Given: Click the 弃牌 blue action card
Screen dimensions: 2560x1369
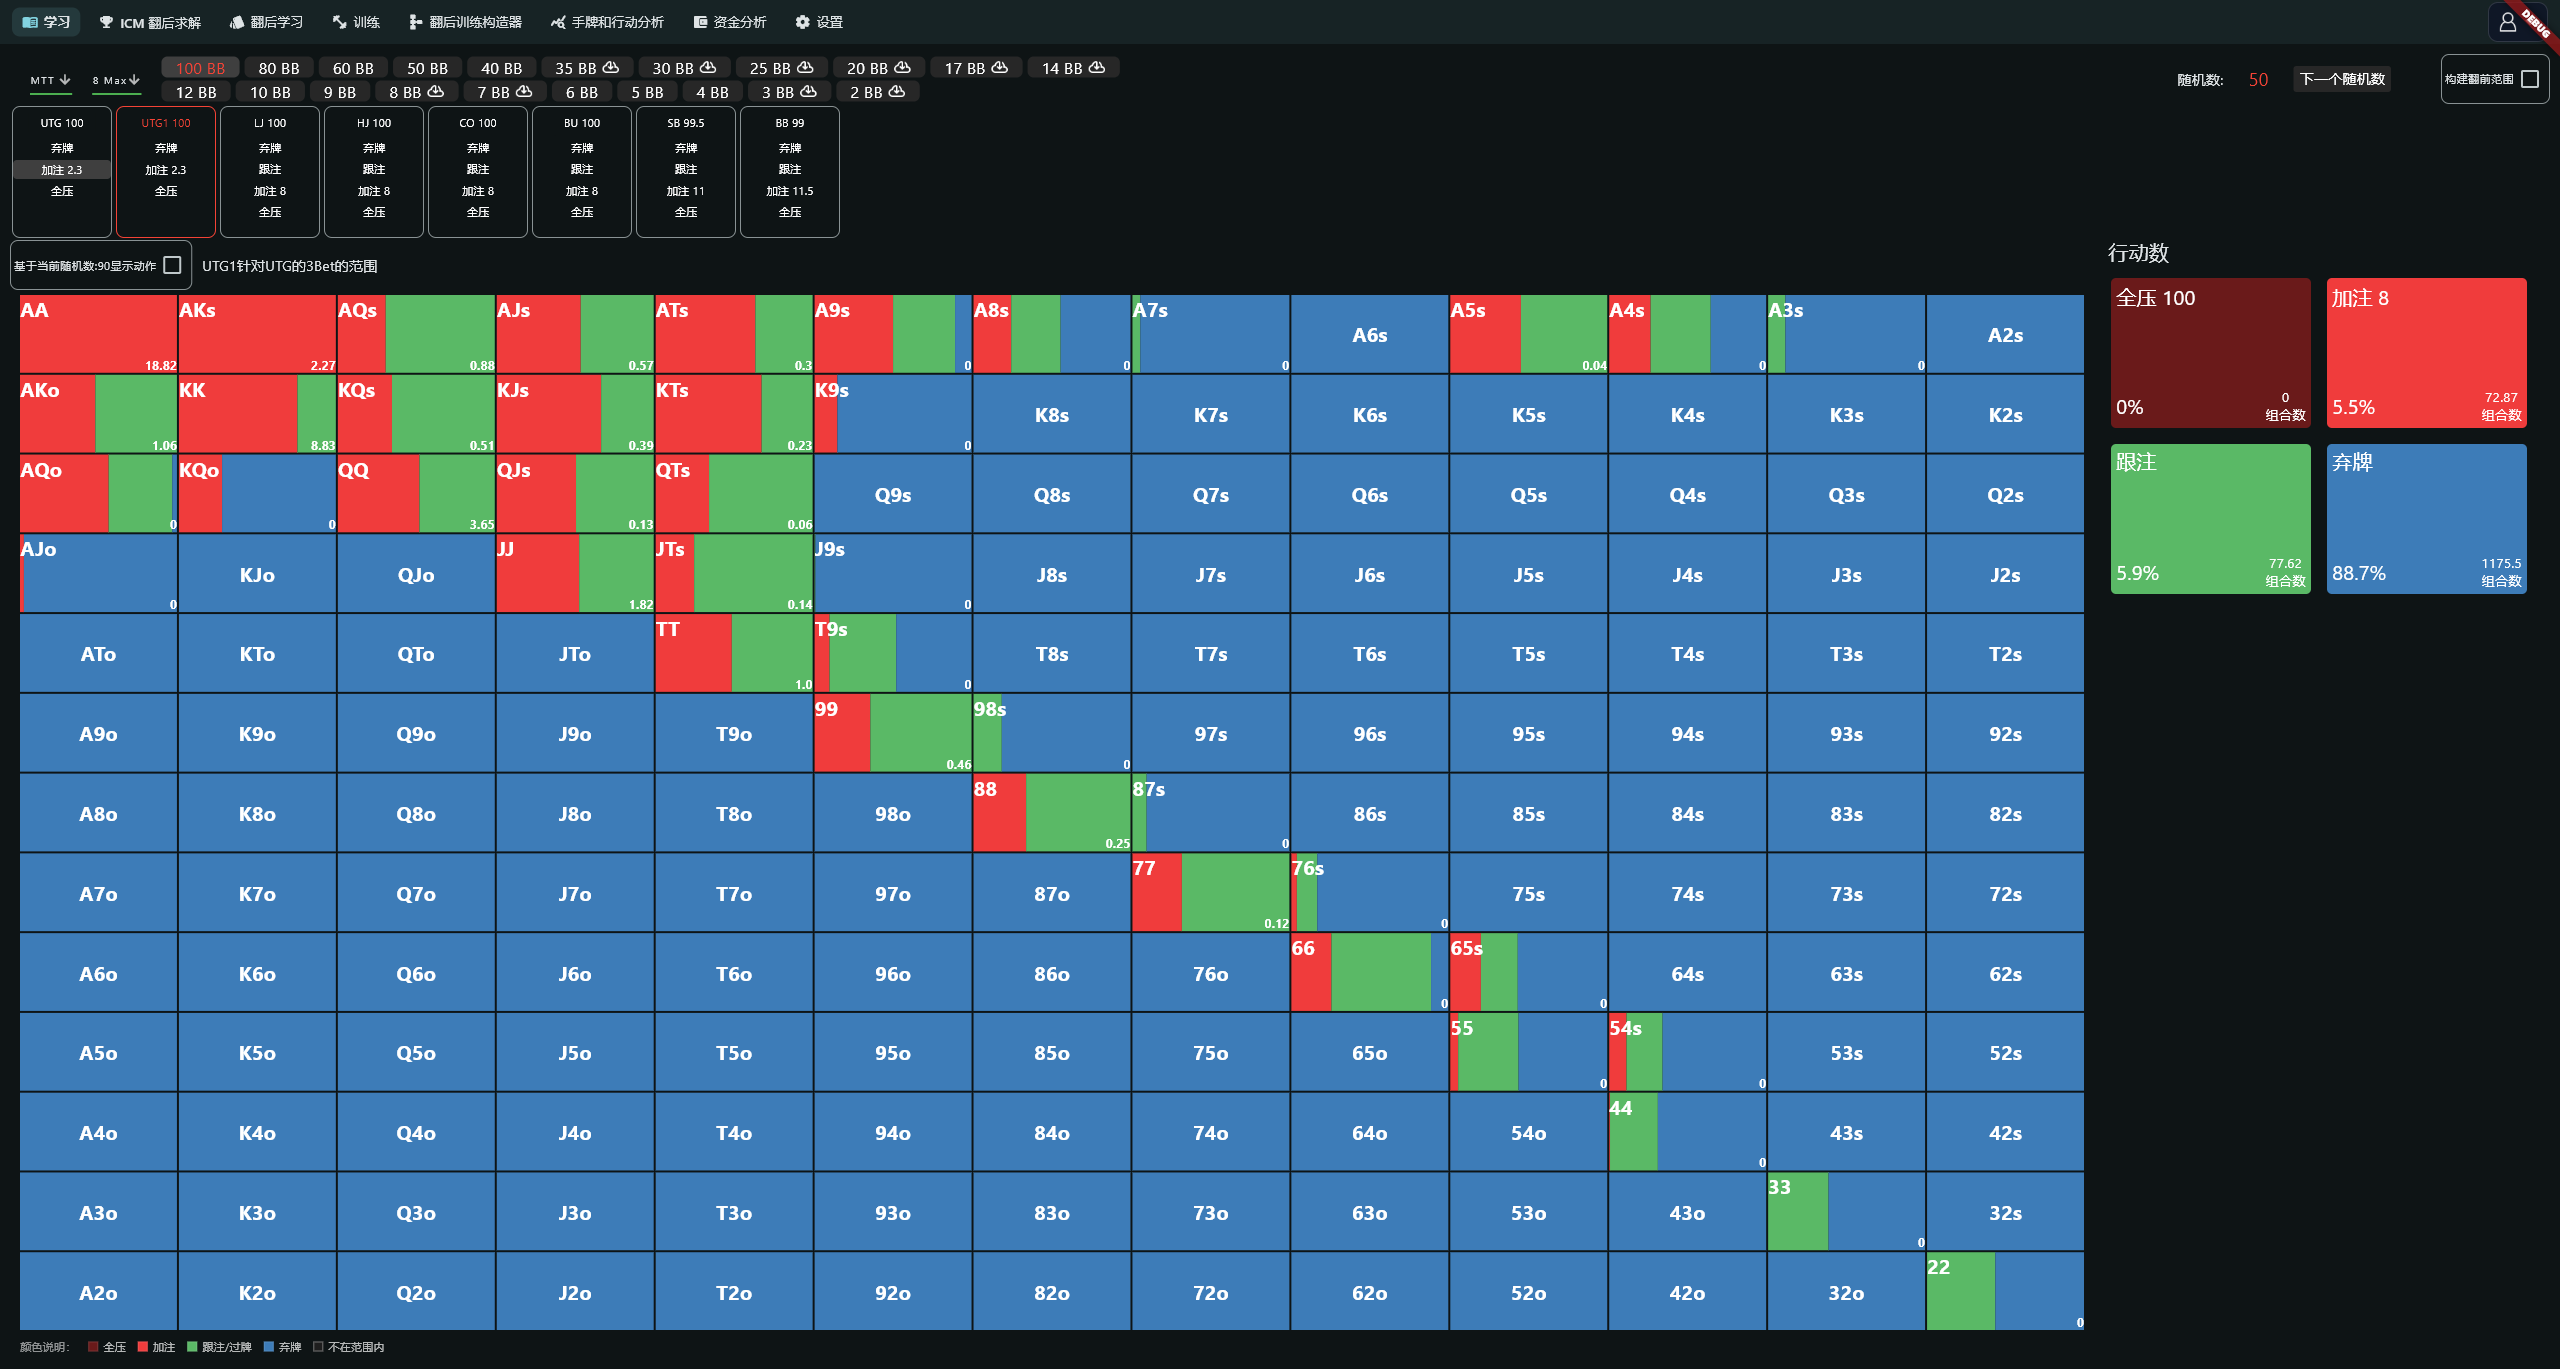Looking at the screenshot, I should pos(2427,519).
